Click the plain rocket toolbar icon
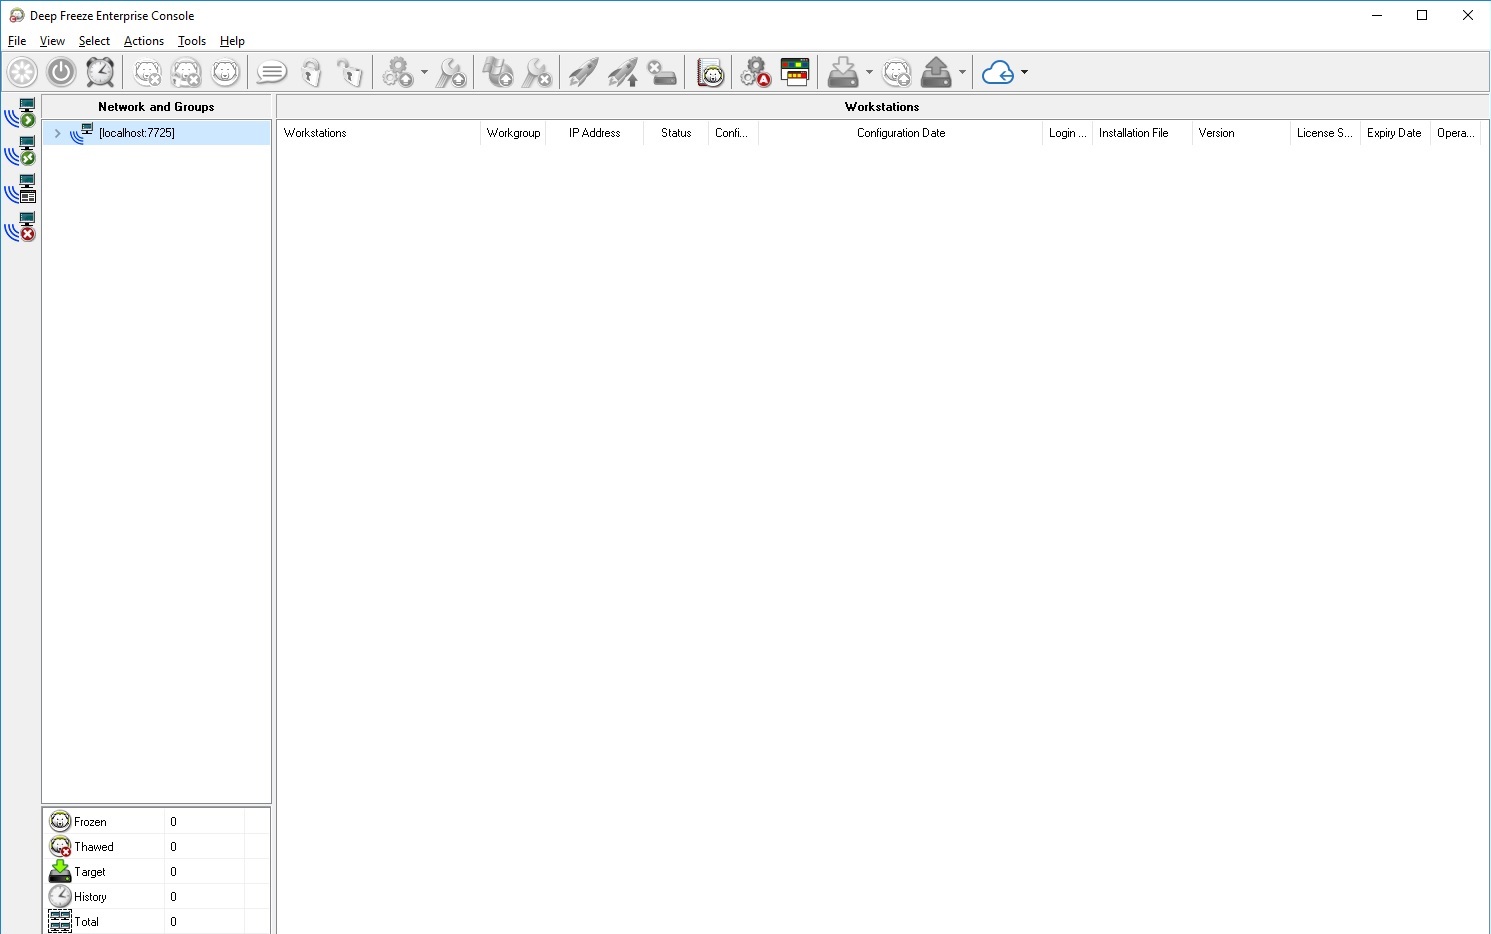Image resolution: width=1491 pixels, height=934 pixels. (583, 72)
